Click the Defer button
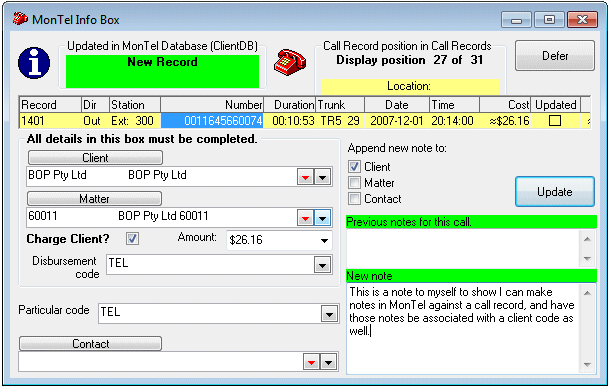610x388 pixels. (x=555, y=56)
